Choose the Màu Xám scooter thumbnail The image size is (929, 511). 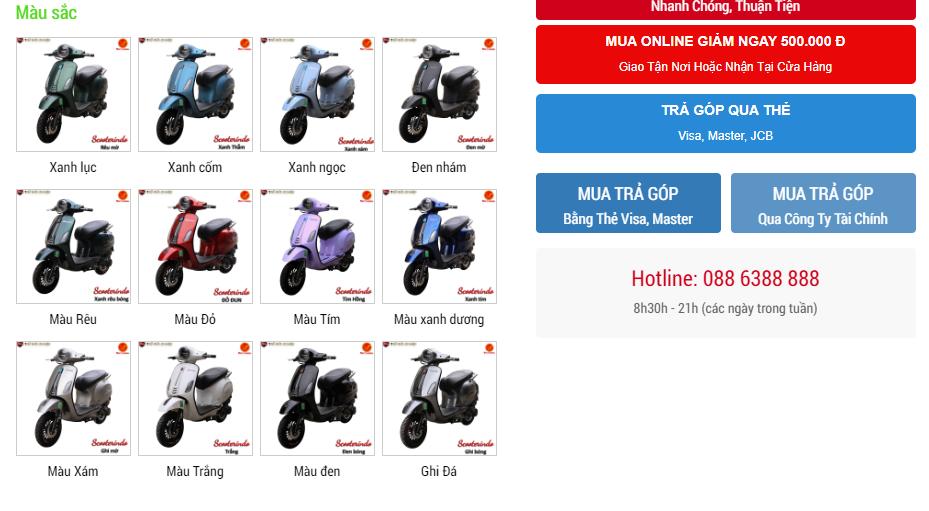click(x=73, y=398)
